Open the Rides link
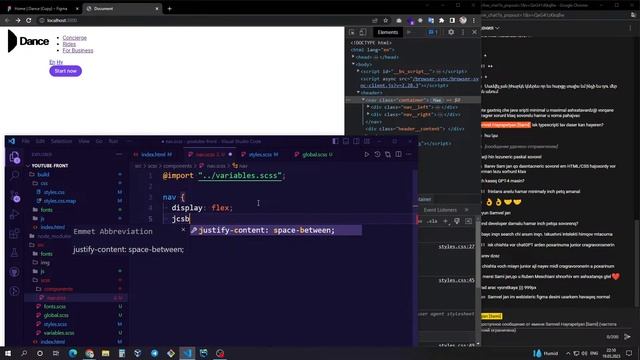This screenshot has width=640, height=360. 69,44
